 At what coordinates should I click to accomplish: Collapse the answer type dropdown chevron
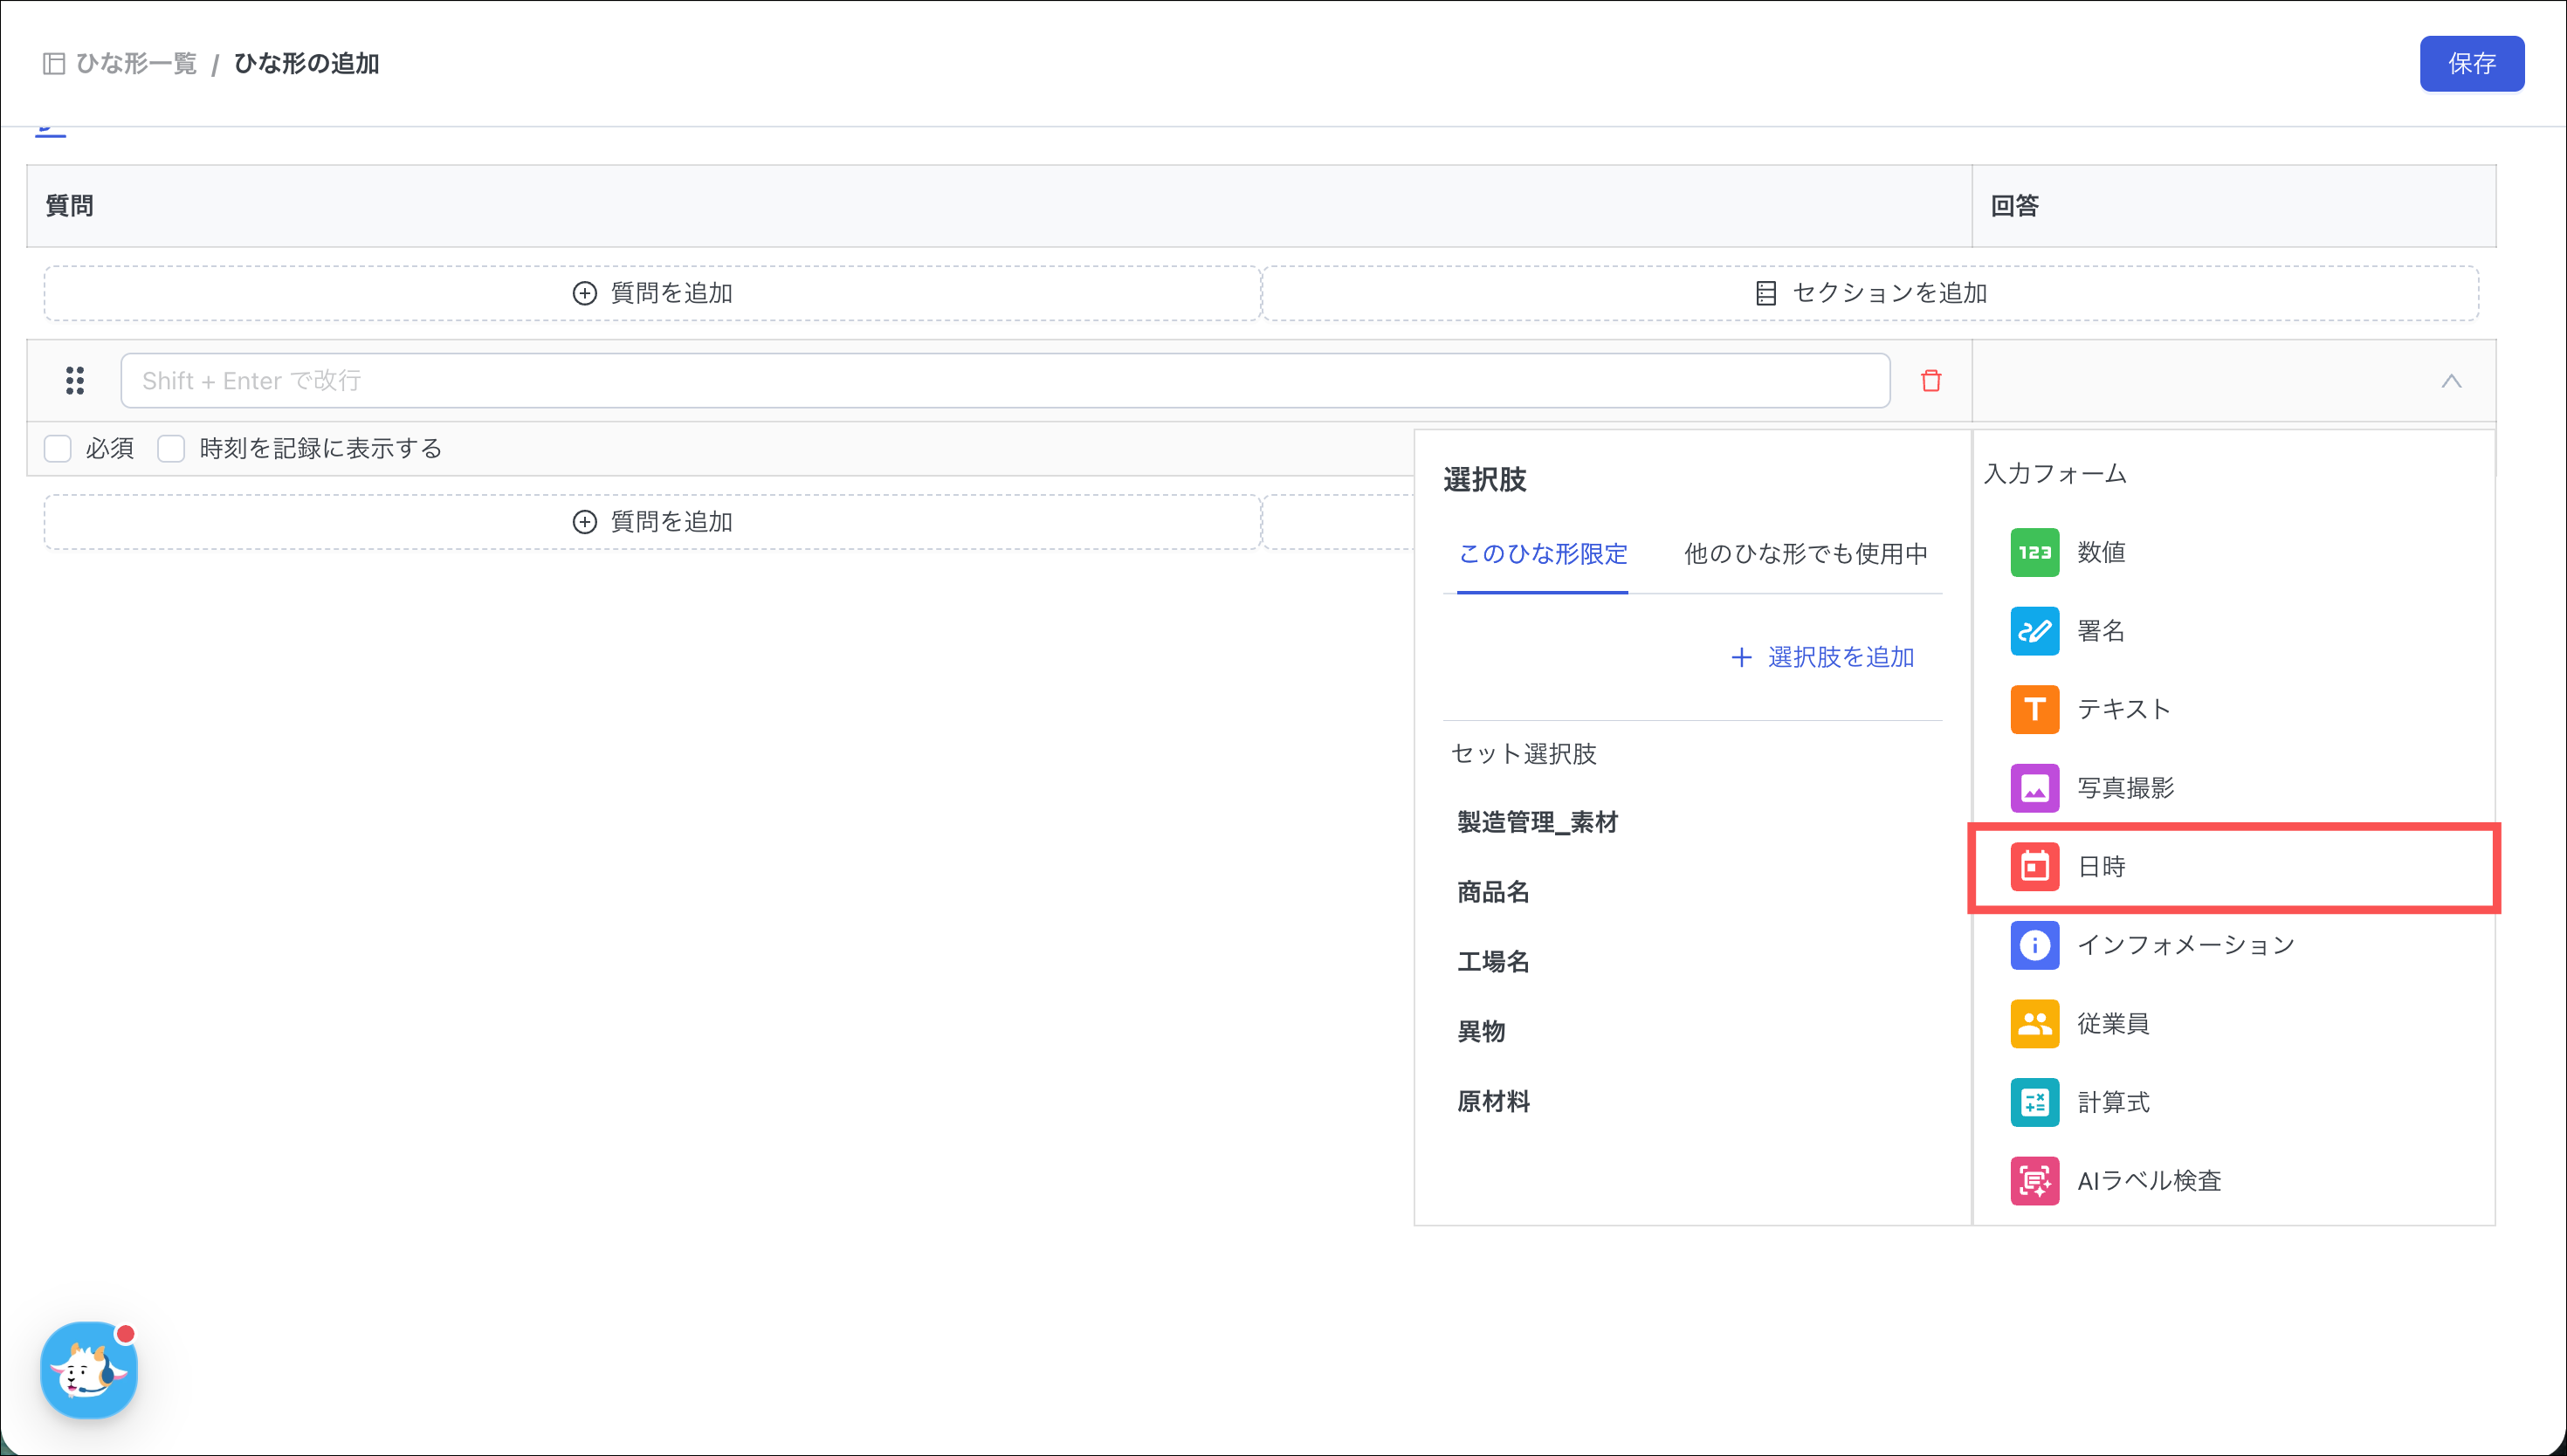click(x=2450, y=381)
